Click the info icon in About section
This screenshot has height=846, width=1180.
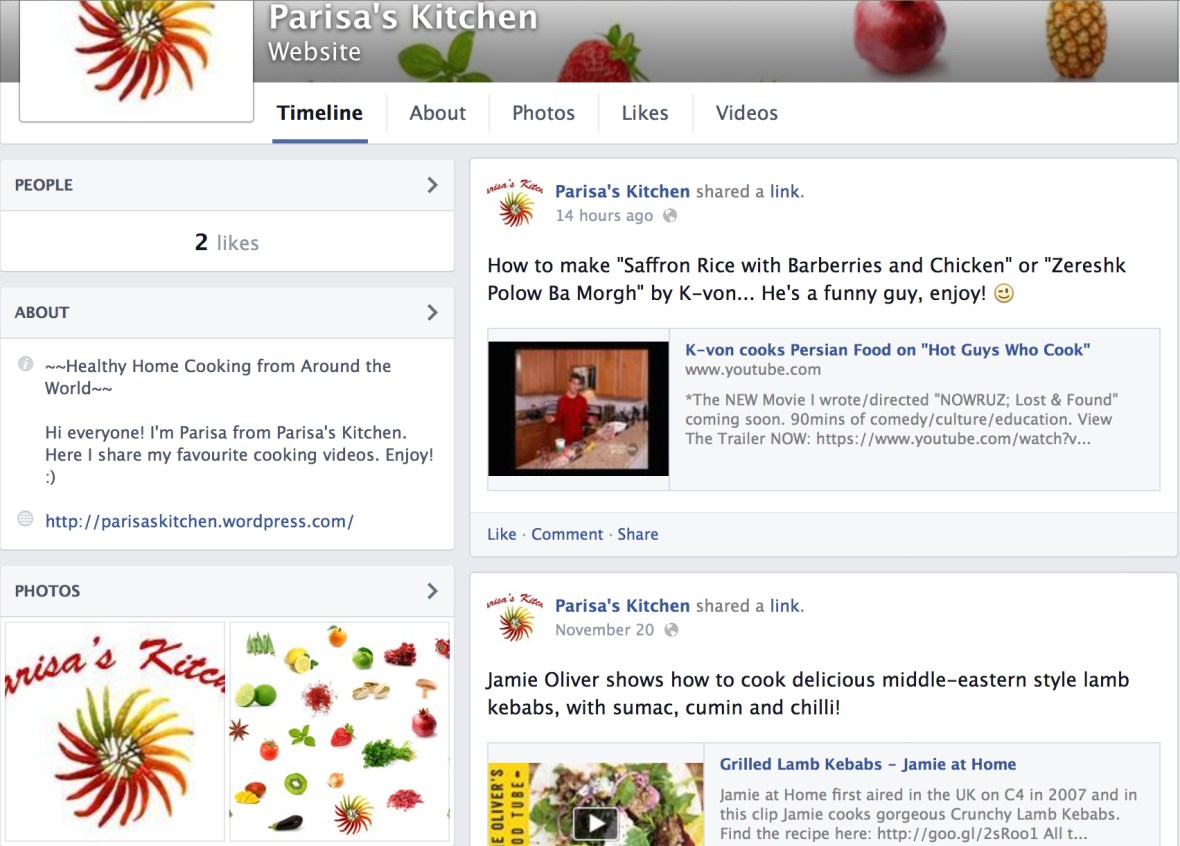click(26, 364)
